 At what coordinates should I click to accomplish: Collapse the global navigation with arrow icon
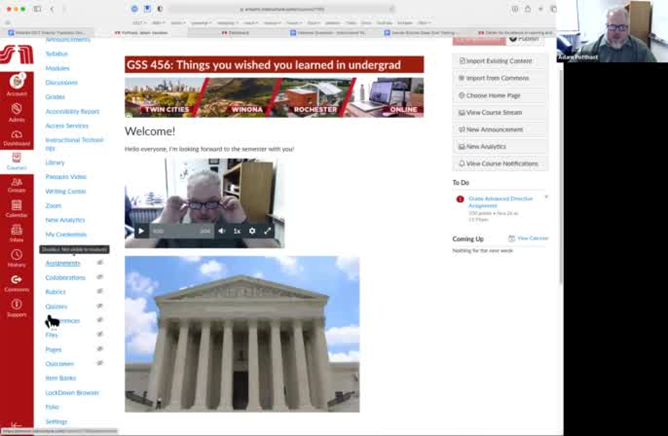click(16, 425)
